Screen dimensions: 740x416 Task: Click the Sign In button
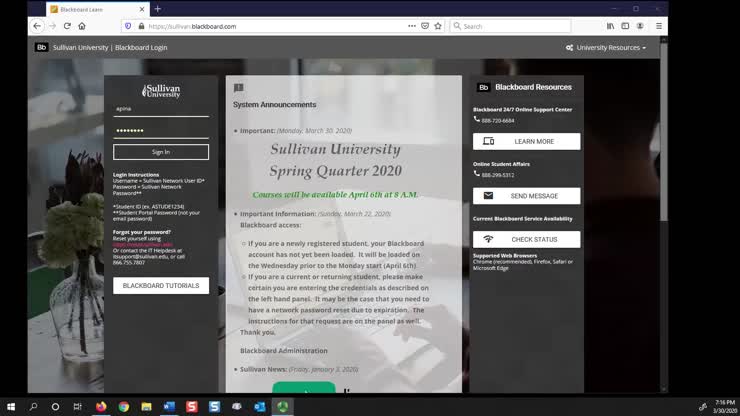[x=161, y=152]
